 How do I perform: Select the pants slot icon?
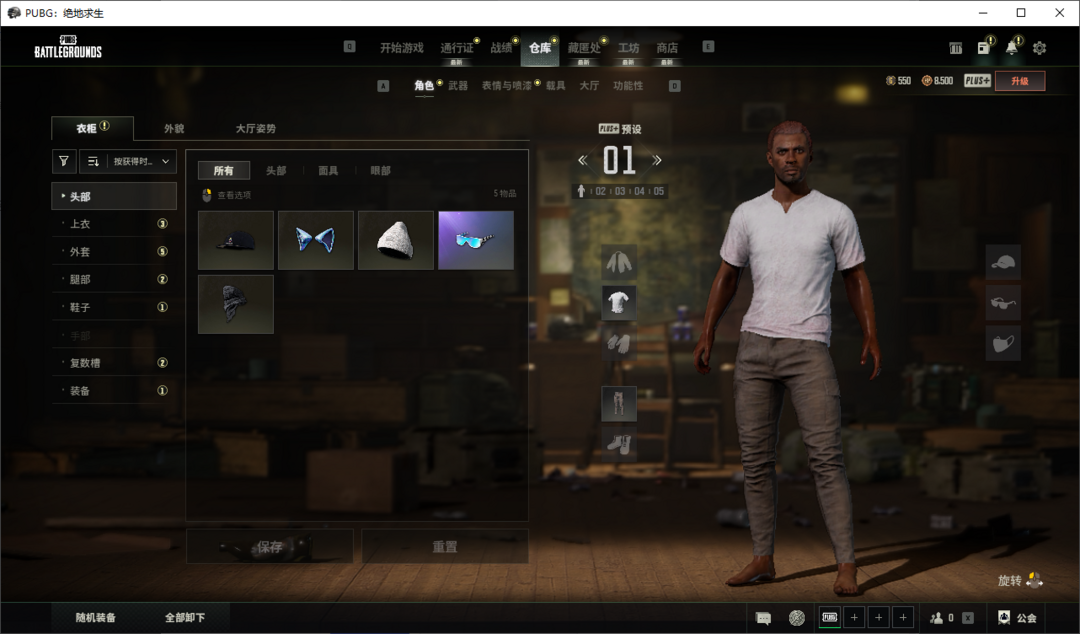[619, 403]
